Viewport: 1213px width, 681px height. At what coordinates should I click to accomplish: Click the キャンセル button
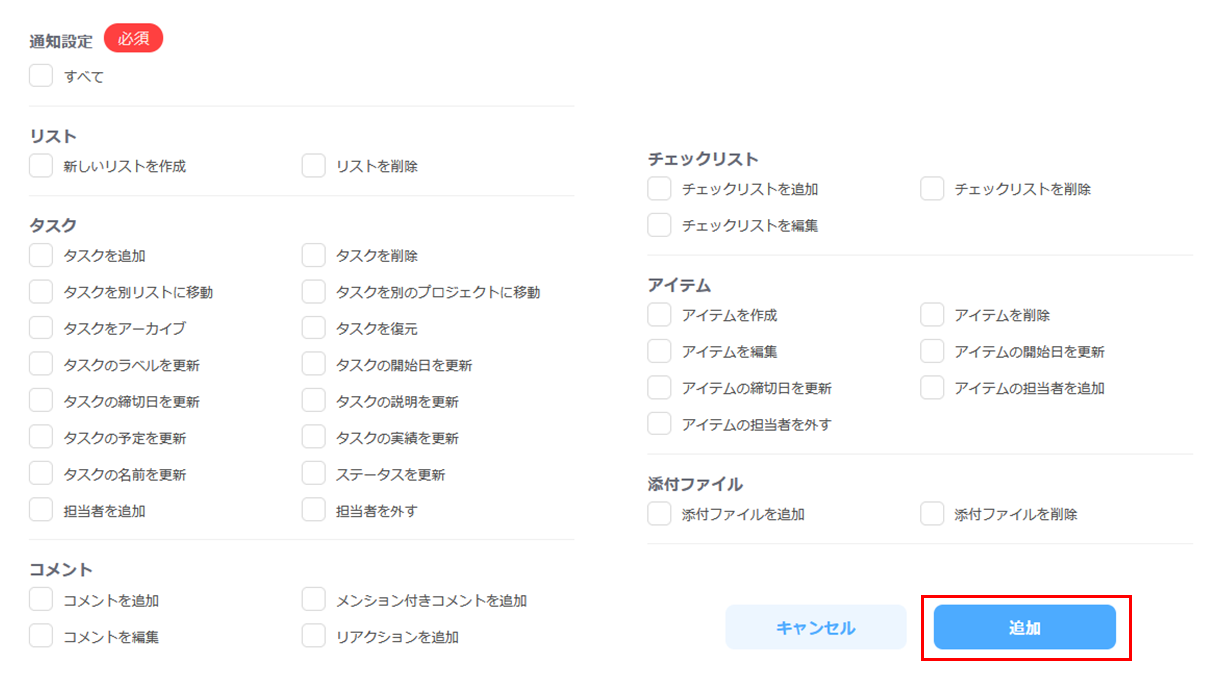pos(815,628)
